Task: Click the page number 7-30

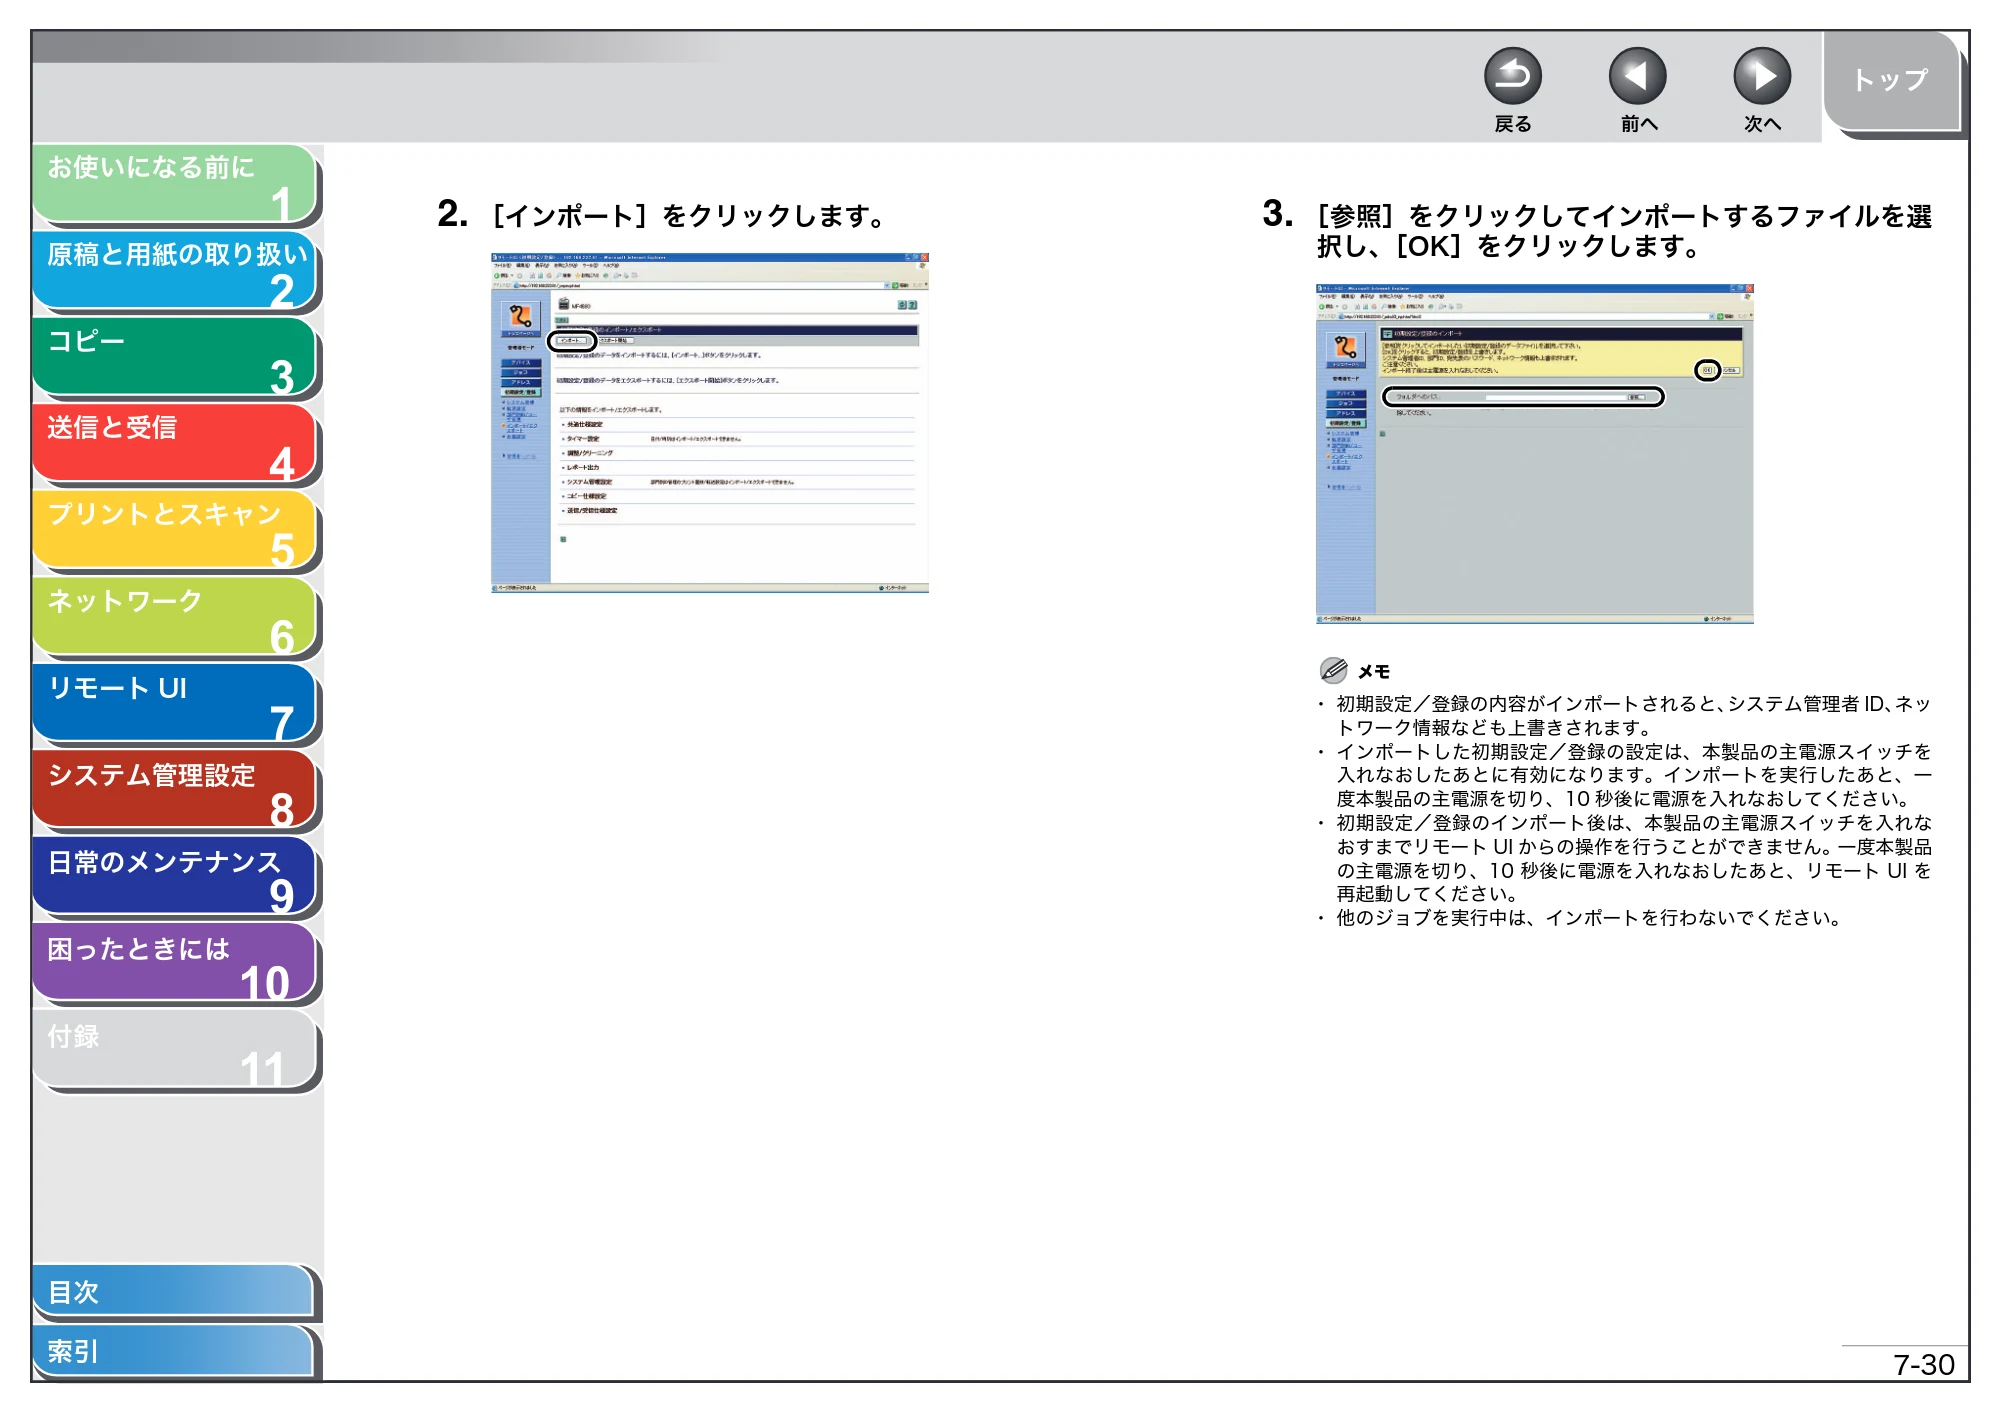Action: point(1923,1364)
